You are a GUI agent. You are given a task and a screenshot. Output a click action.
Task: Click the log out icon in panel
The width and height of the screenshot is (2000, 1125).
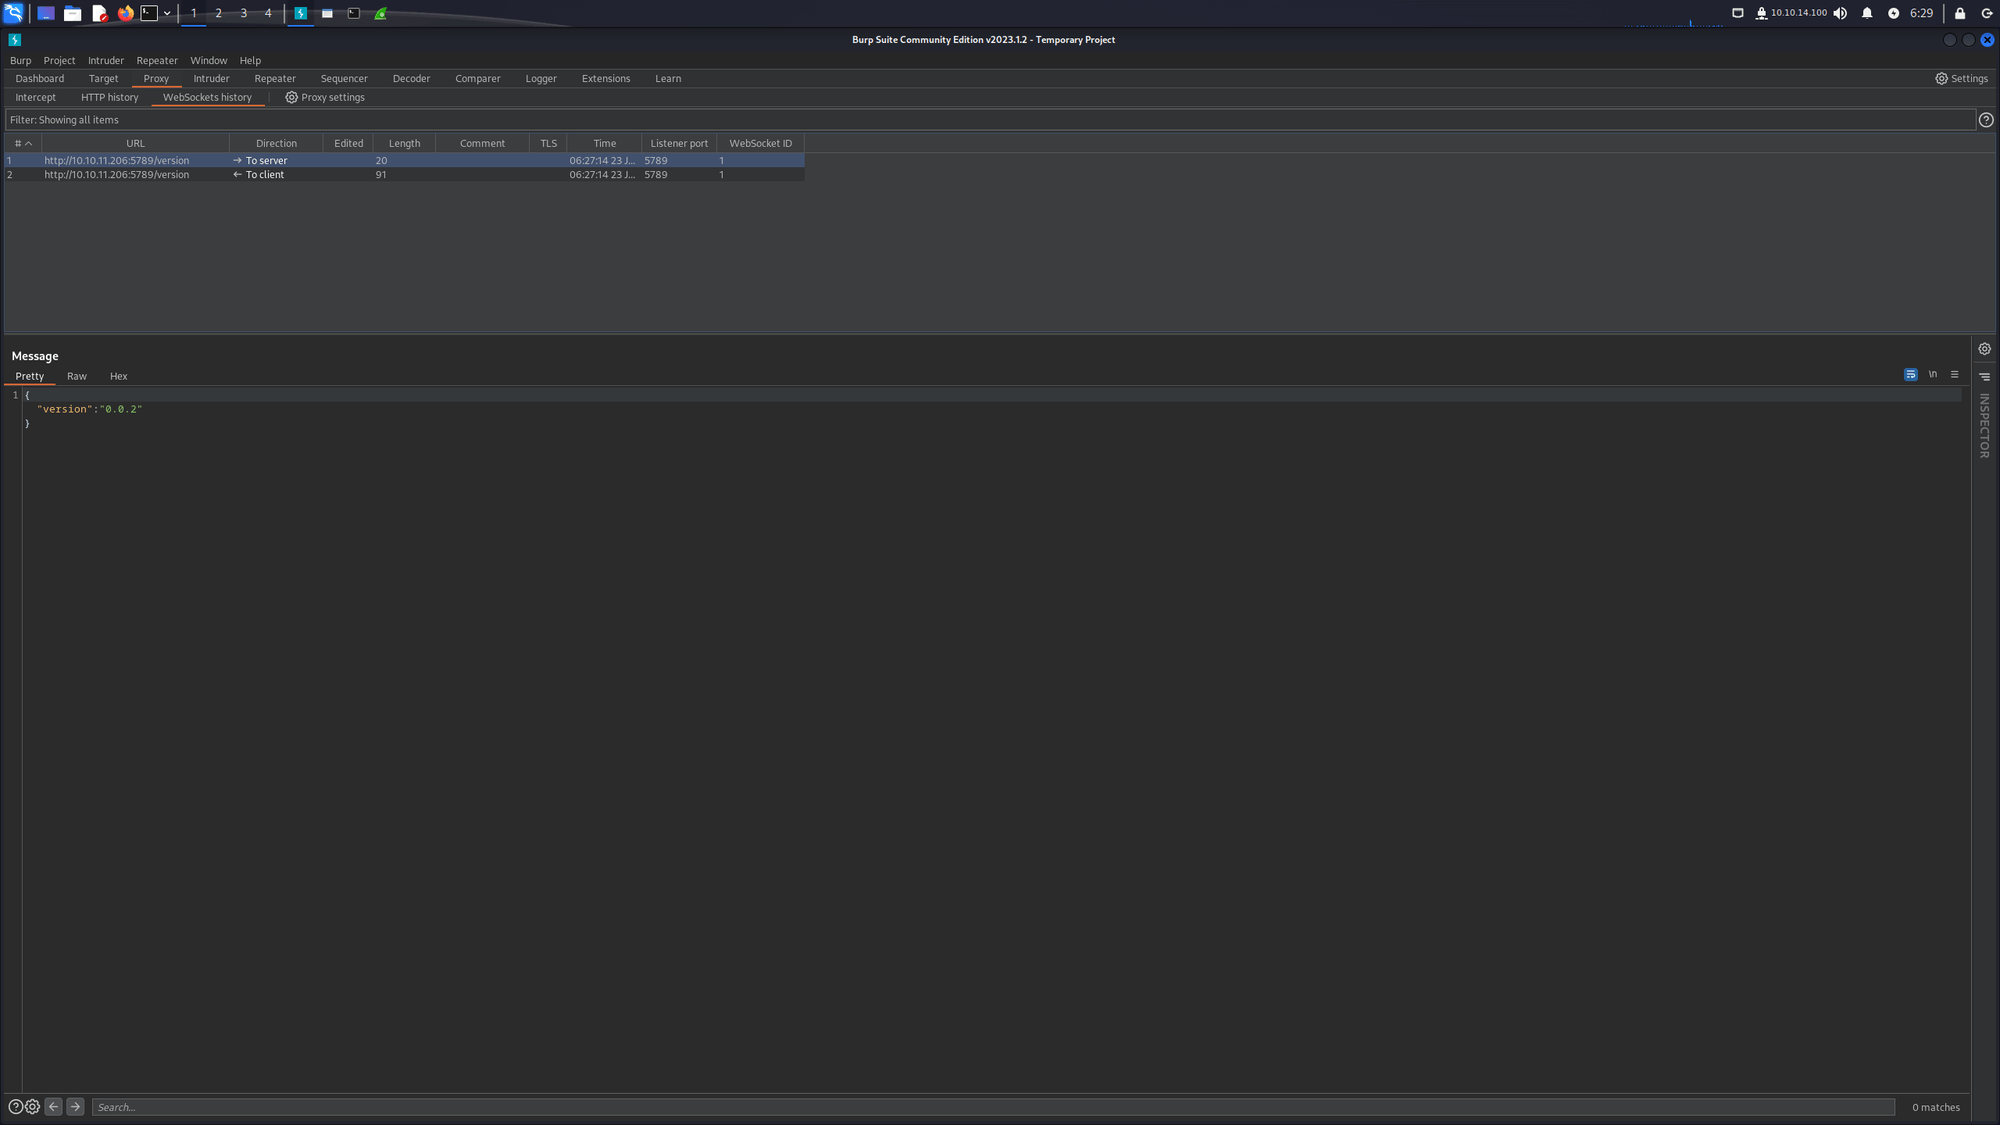click(x=1987, y=13)
